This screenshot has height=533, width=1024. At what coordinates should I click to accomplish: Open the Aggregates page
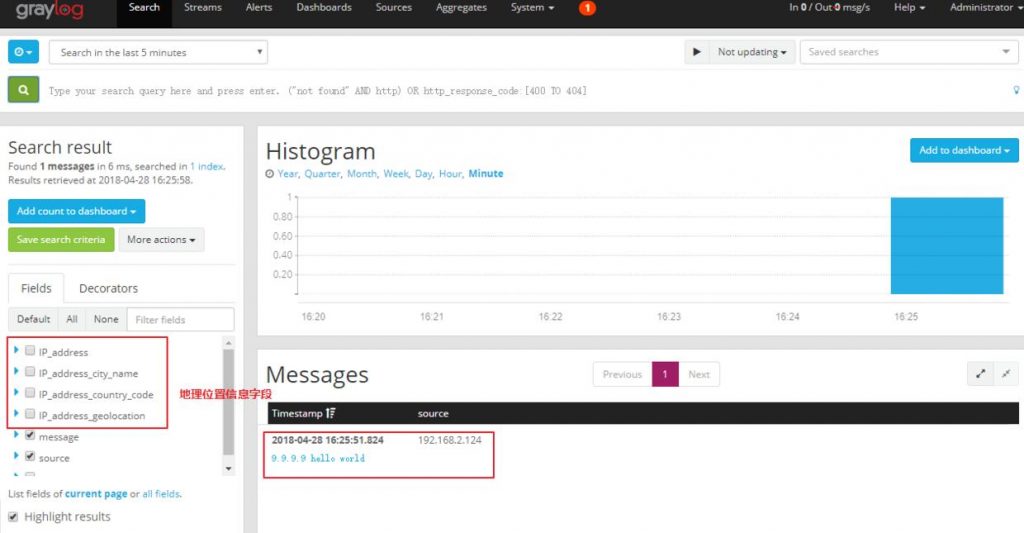point(461,8)
